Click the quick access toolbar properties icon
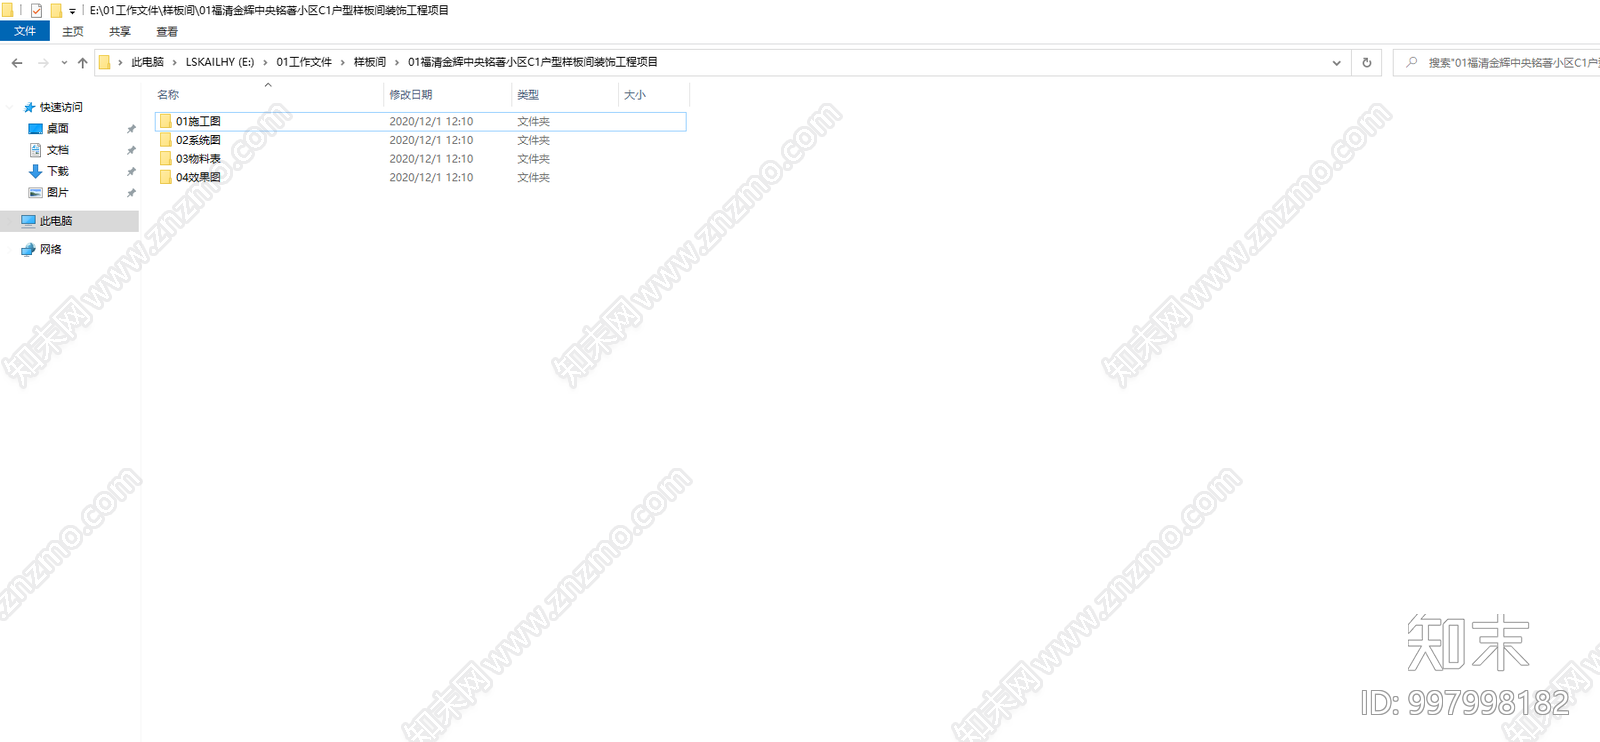Image resolution: width=1600 pixels, height=742 pixels. 36,10
